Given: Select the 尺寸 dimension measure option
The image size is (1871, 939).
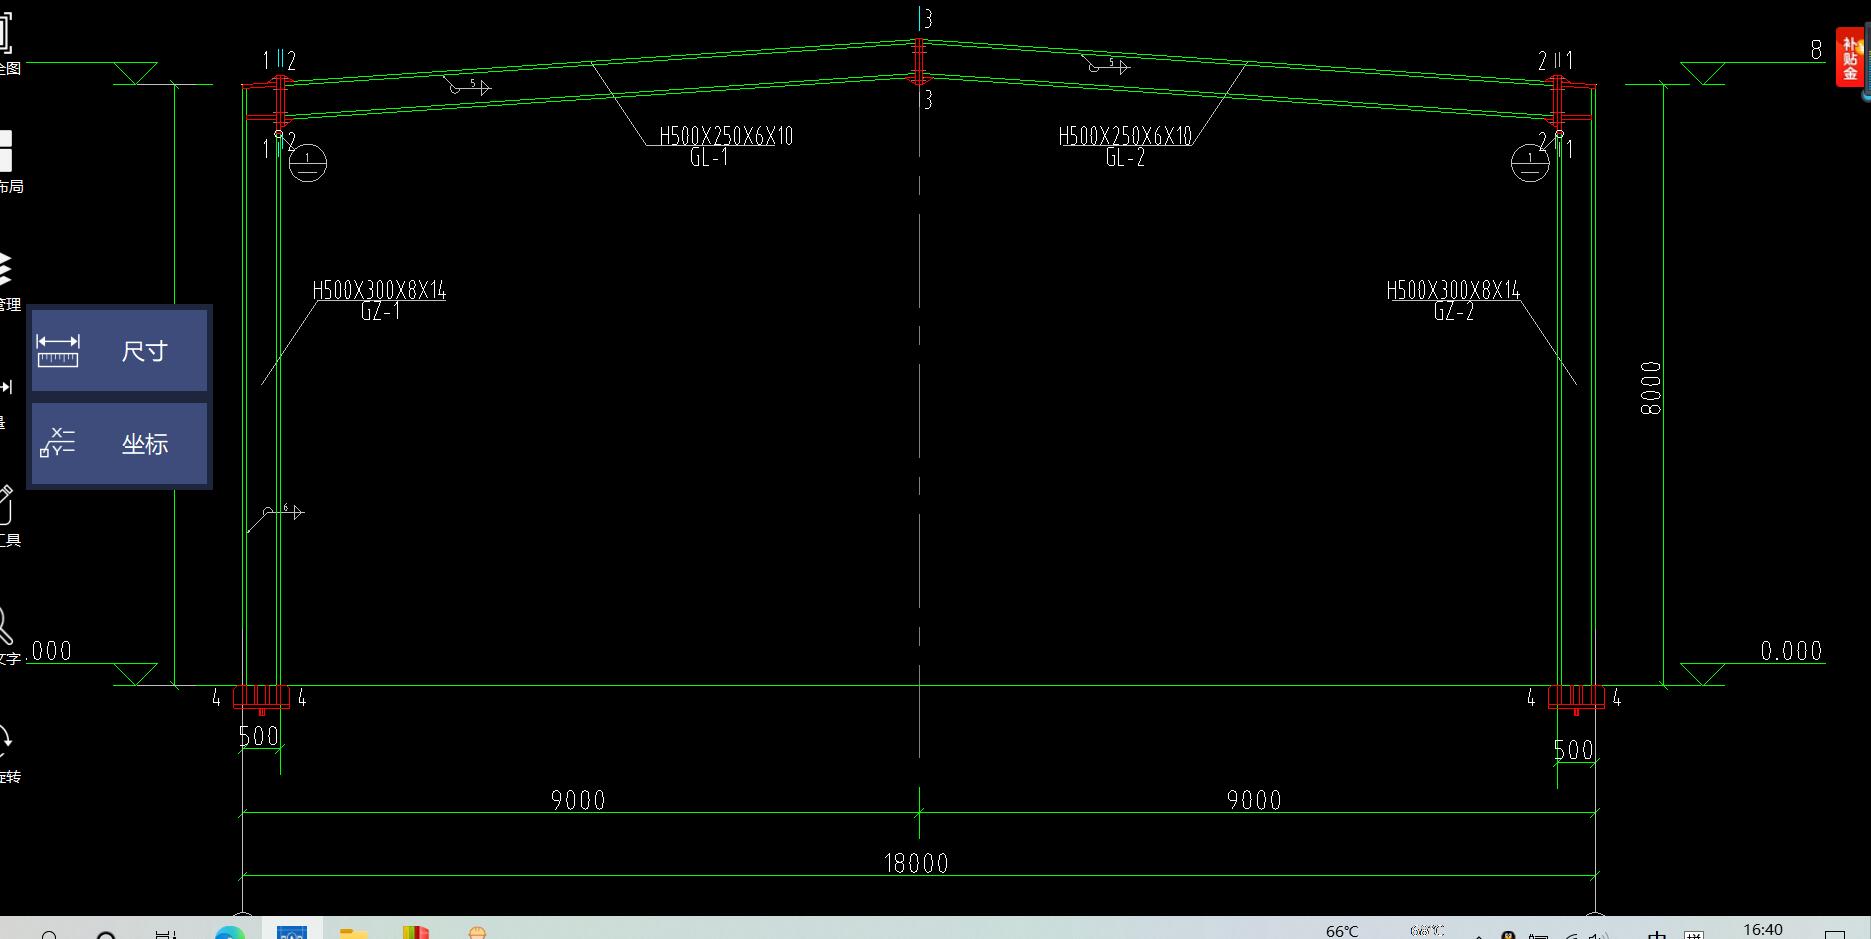Looking at the screenshot, I should [x=119, y=350].
